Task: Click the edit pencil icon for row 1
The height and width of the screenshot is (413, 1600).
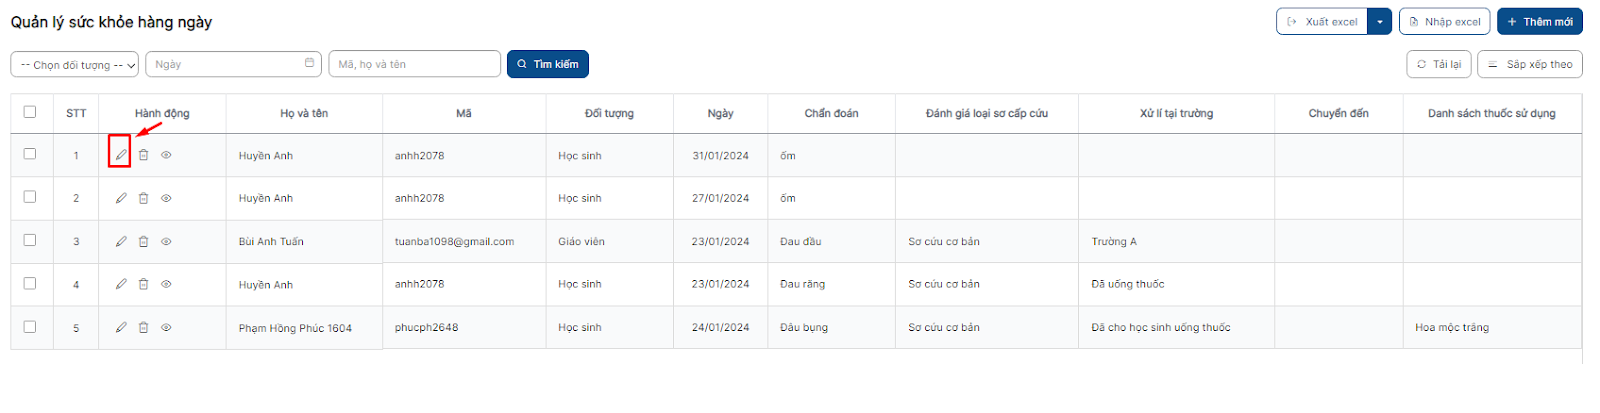Action: click(x=120, y=155)
